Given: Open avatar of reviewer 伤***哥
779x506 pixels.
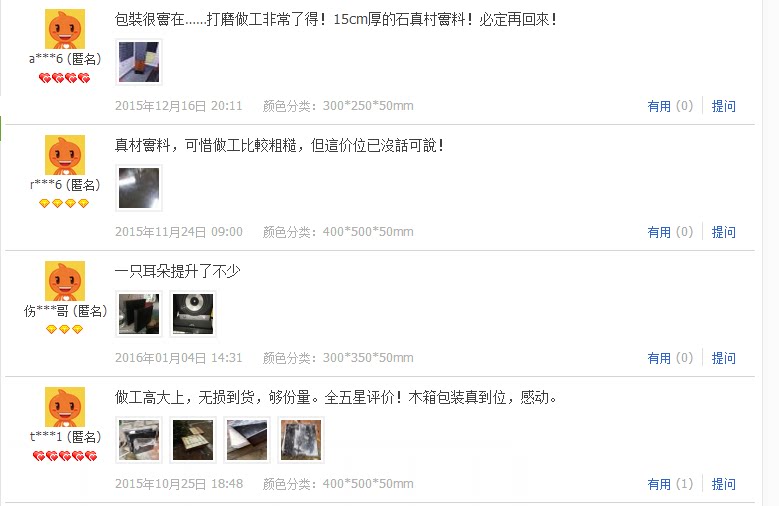Looking at the screenshot, I should (65, 281).
